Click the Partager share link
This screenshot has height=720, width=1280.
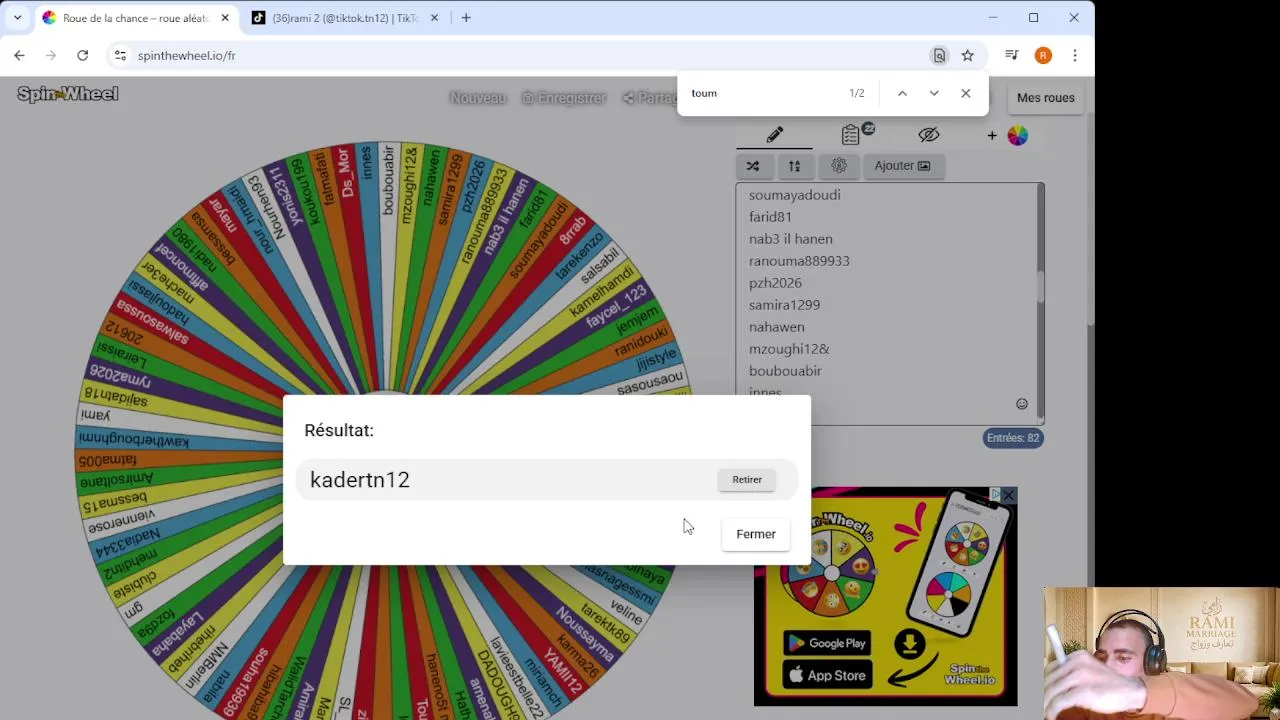[x=650, y=98]
